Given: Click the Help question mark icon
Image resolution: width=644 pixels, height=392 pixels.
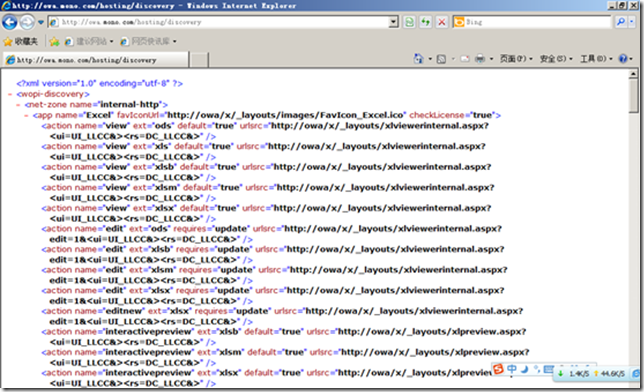Looking at the screenshot, I should (x=623, y=59).
